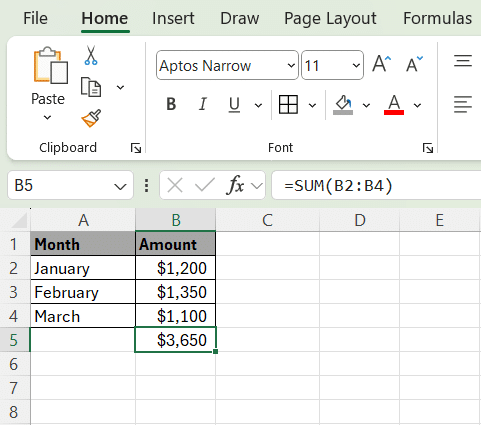Decrease font size with the smaller A

[414, 64]
